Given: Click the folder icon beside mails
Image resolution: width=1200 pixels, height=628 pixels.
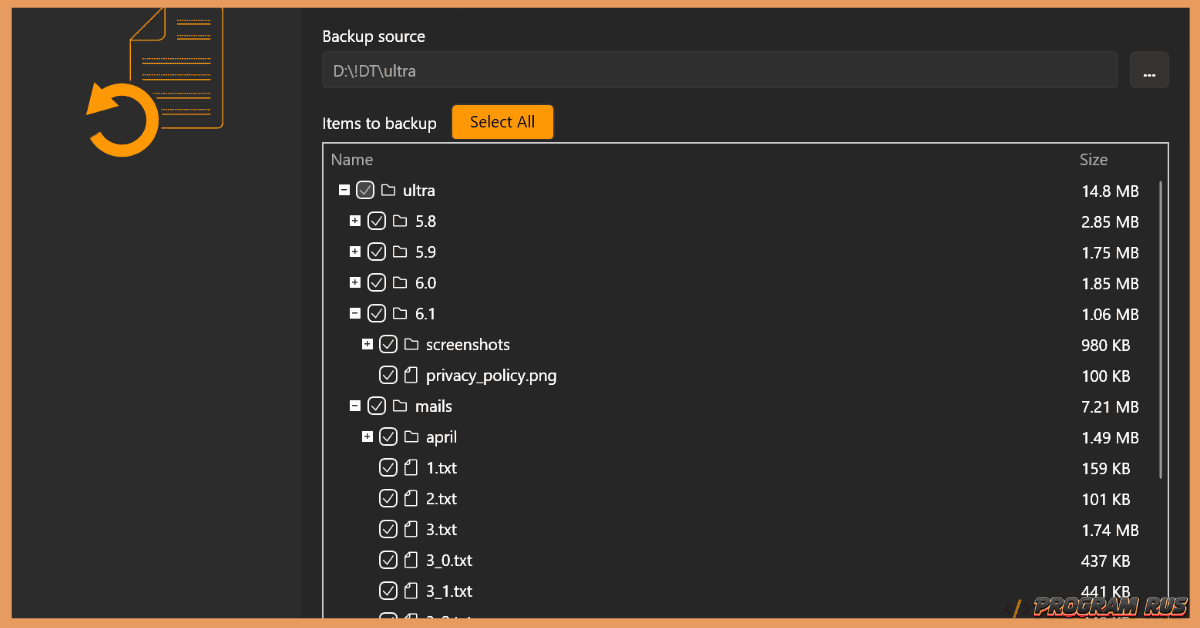Looking at the screenshot, I should tap(399, 405).
